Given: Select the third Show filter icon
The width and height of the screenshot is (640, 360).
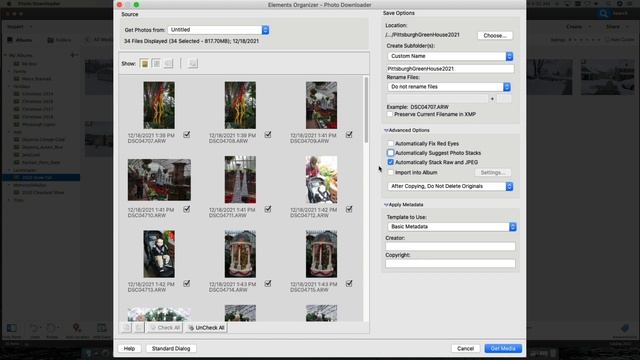Looking at the screenshot, I should pyautogui.click(x=168, y=63).
